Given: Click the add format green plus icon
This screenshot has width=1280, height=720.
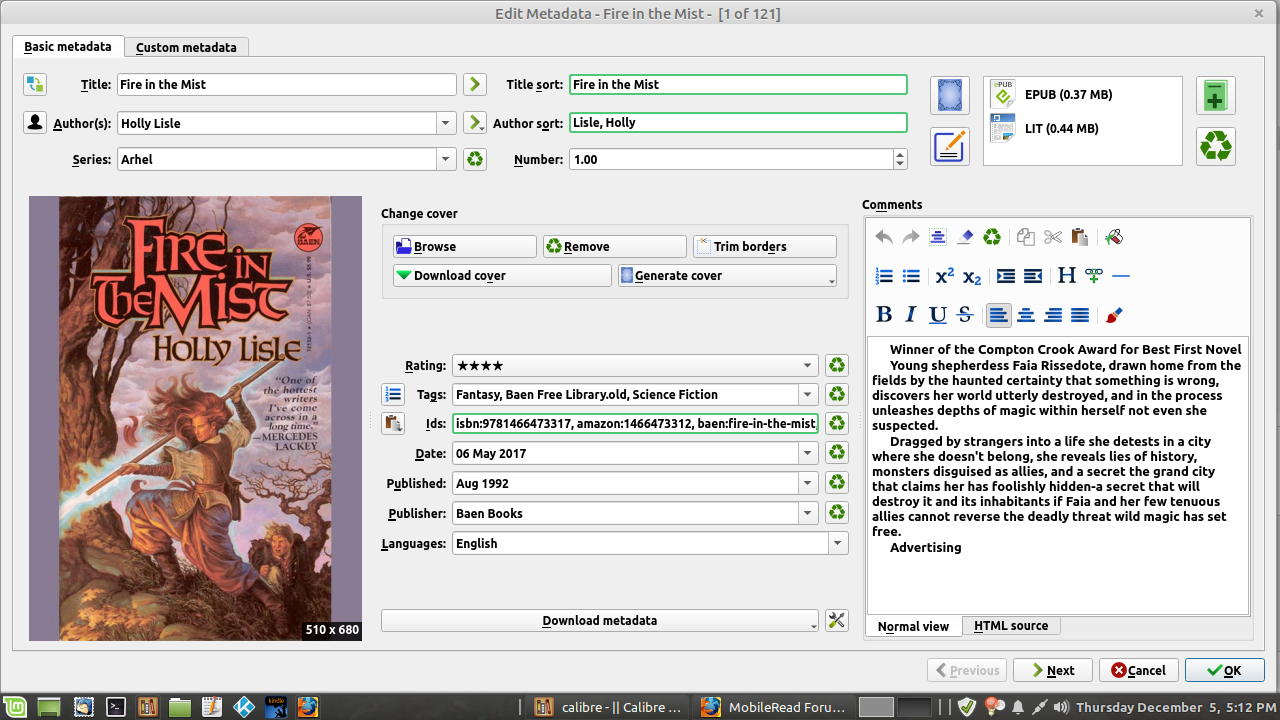Looking at the screenshot, I should tap(1216, 96).
